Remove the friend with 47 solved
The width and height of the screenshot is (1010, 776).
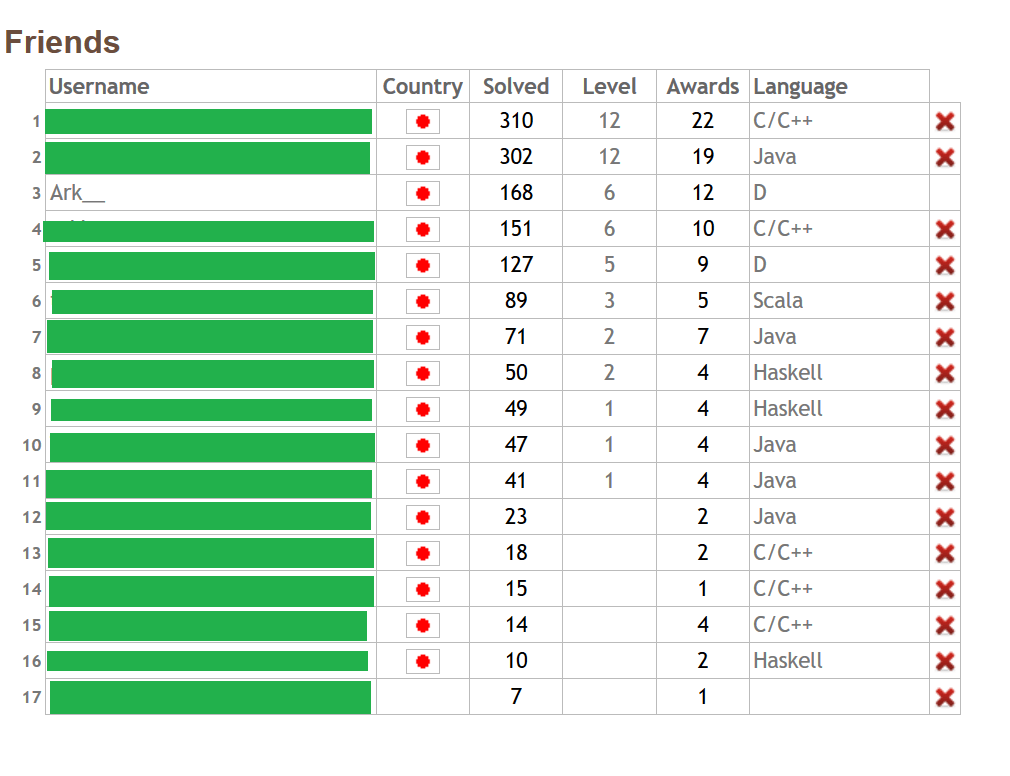click(x=944, y=446)
